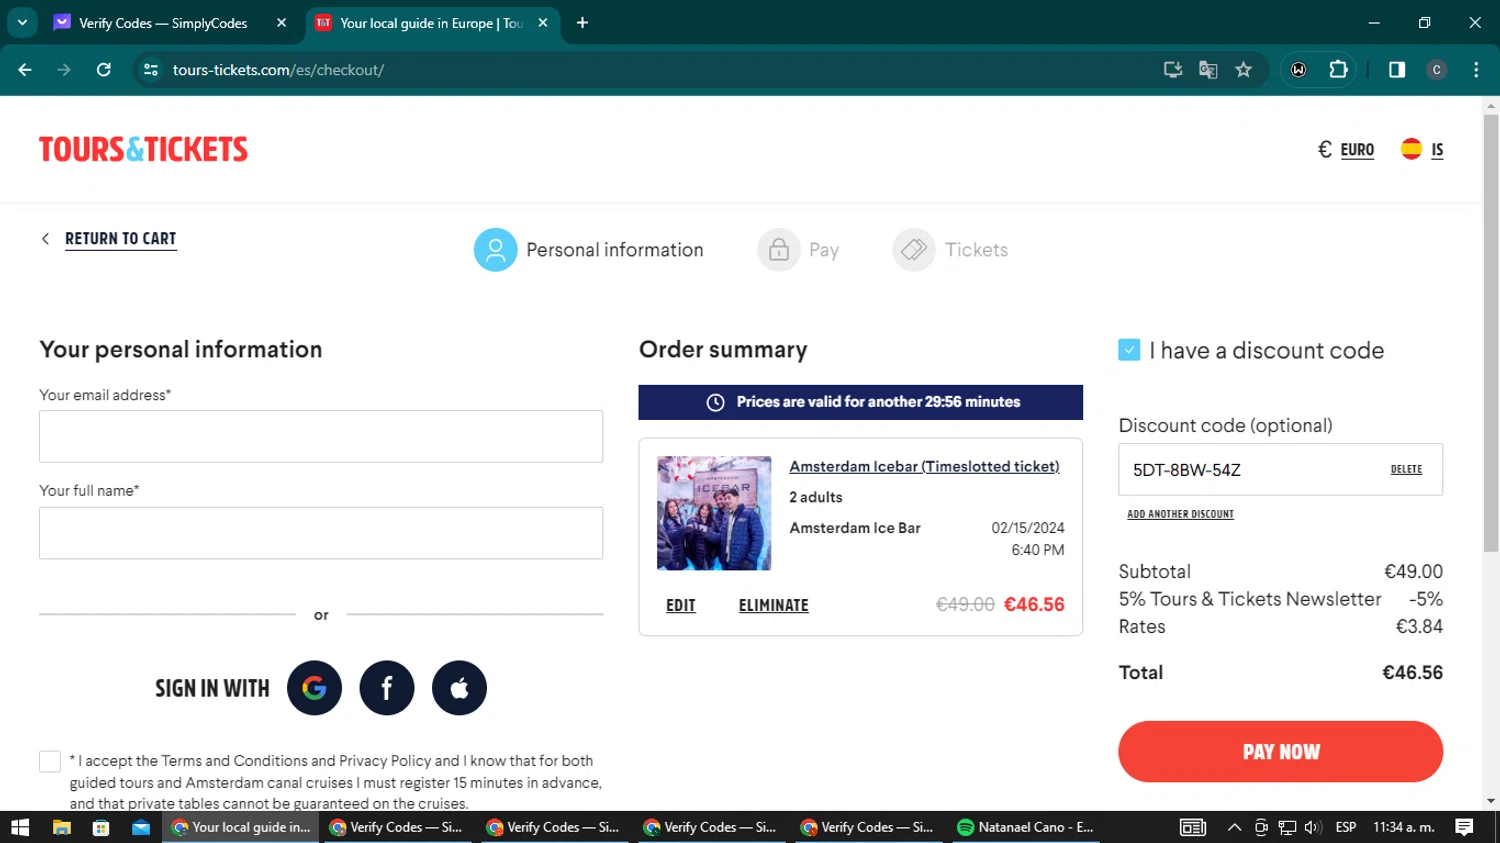Image resolution: width=1500 pixels, height=843 pixels.
Task: Show hidden system tray icons chevron
Action: 1234,827
